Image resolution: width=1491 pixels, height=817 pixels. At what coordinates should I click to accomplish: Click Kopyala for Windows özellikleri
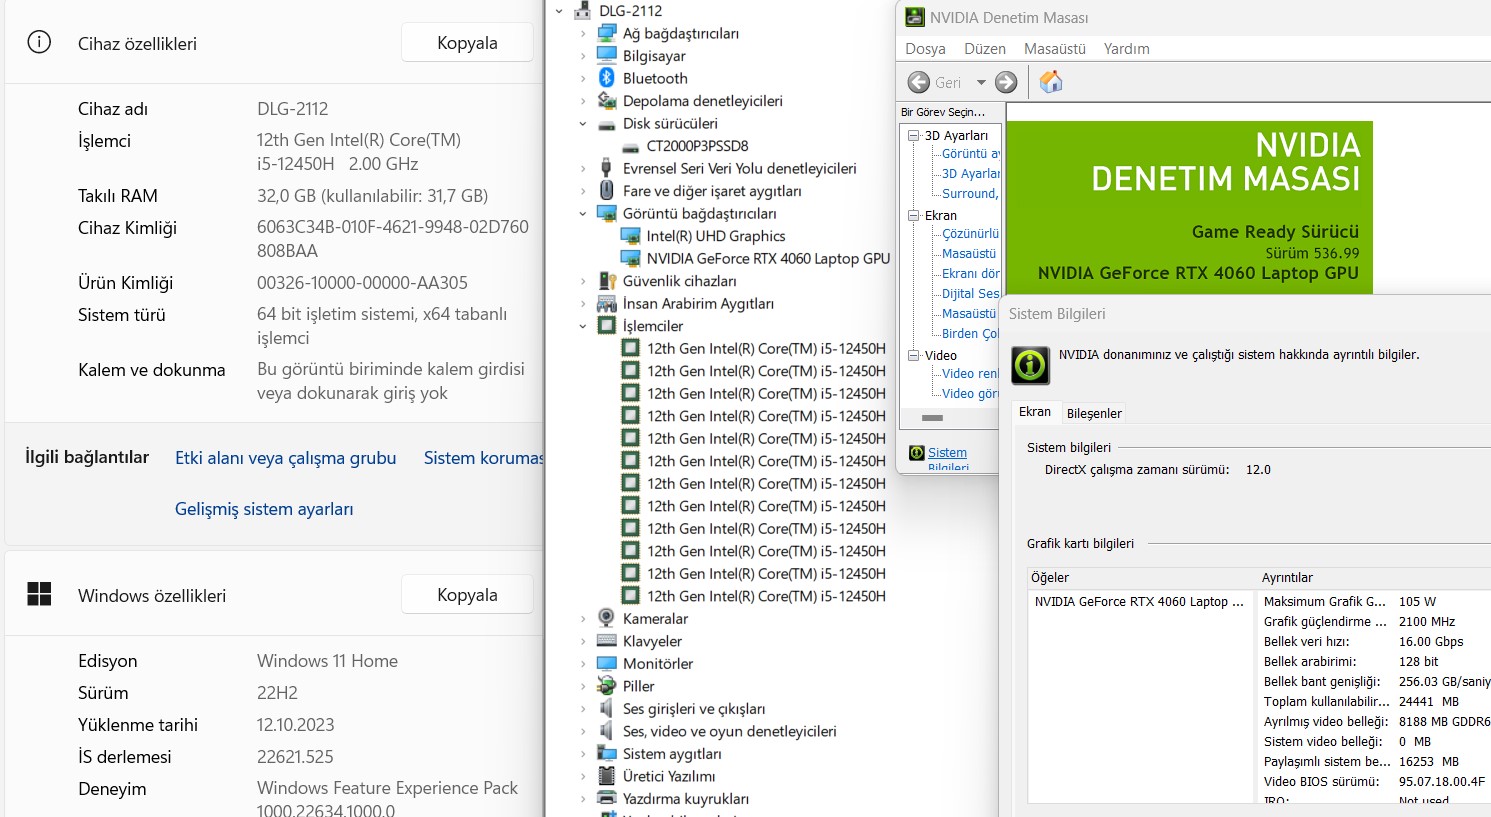pos(467,595)
